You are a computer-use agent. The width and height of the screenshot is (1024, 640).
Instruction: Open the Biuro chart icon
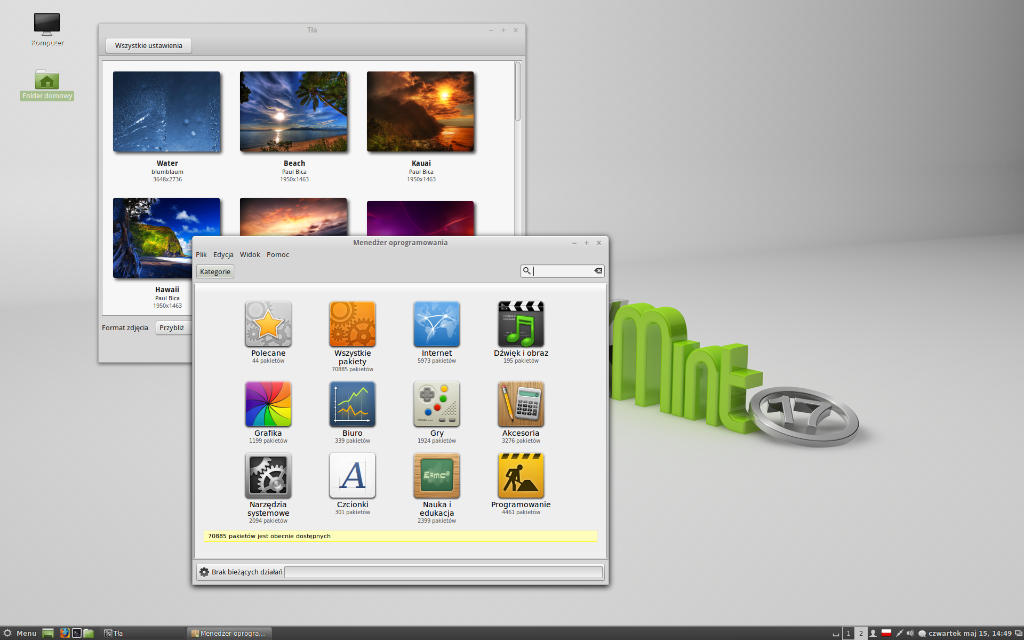[352, 404]
